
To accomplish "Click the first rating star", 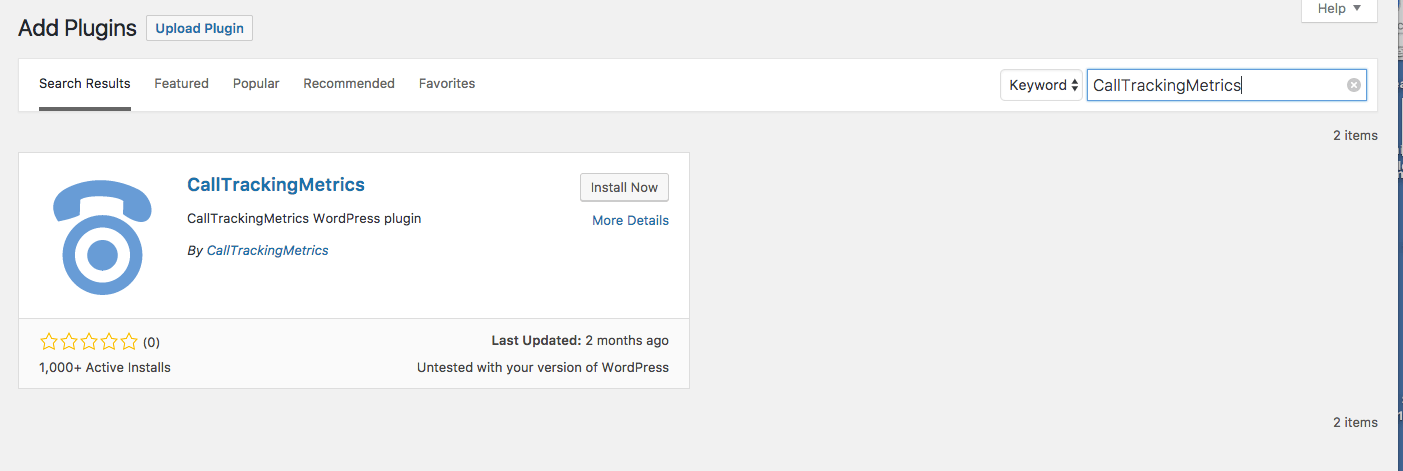I will click(48, 341).
